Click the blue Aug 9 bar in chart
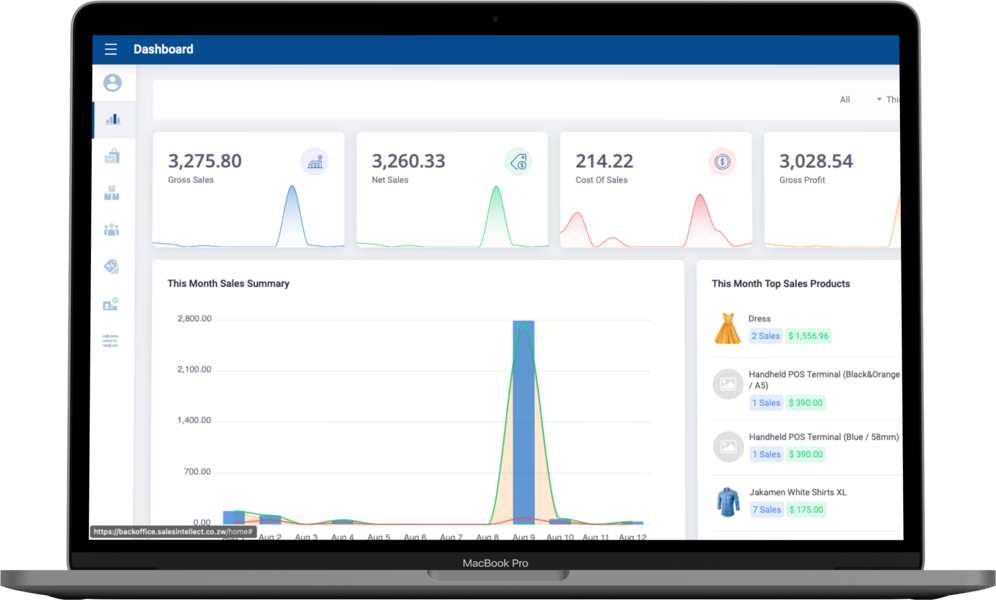 coord(523,420)
